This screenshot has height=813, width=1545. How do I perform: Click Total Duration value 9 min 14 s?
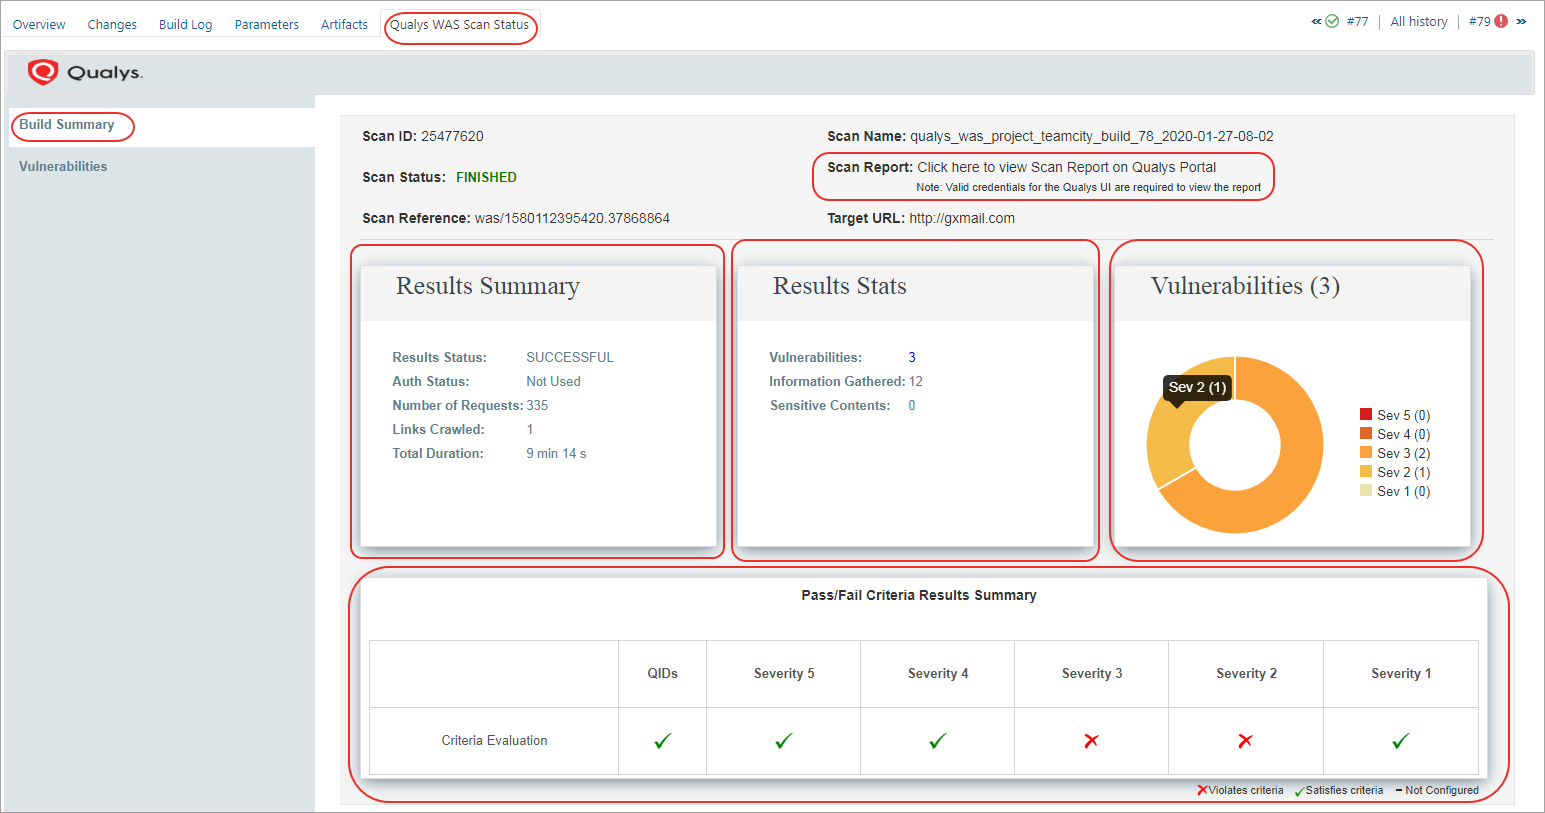pos(556,453)
